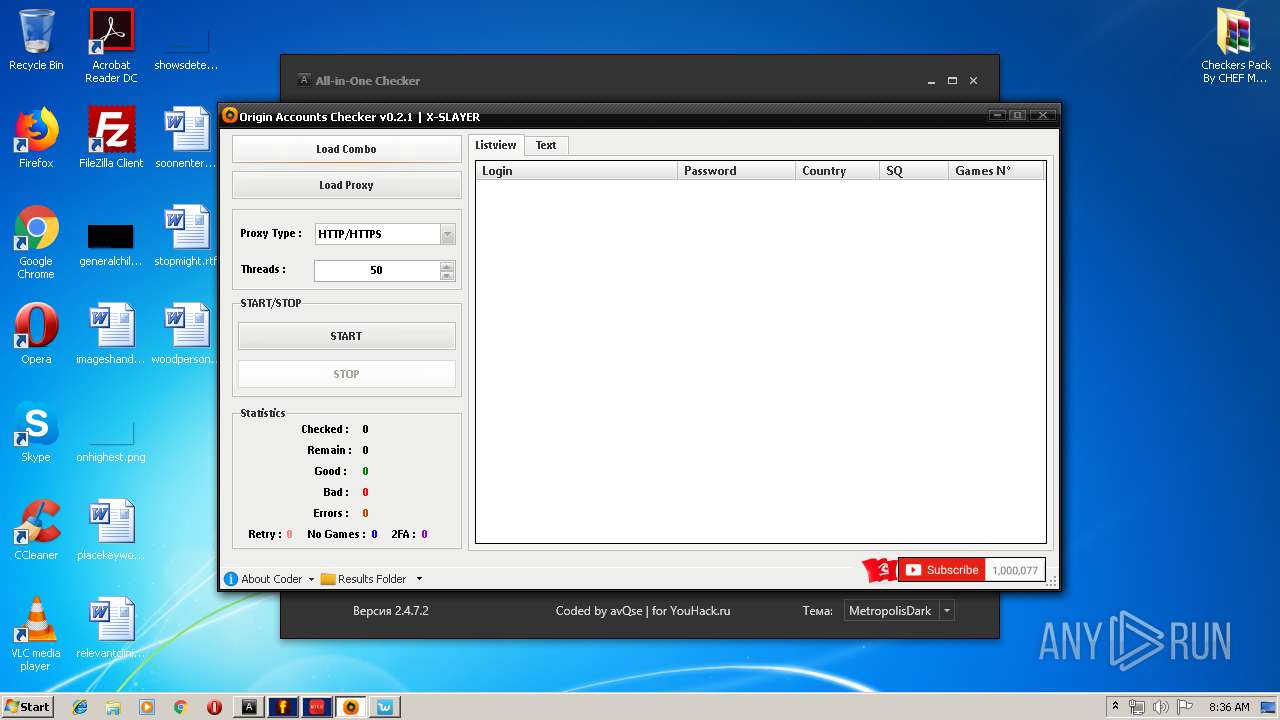1280x720 pixels.
Task: Select the stopmight.rtf document
Action: point(186,236)
